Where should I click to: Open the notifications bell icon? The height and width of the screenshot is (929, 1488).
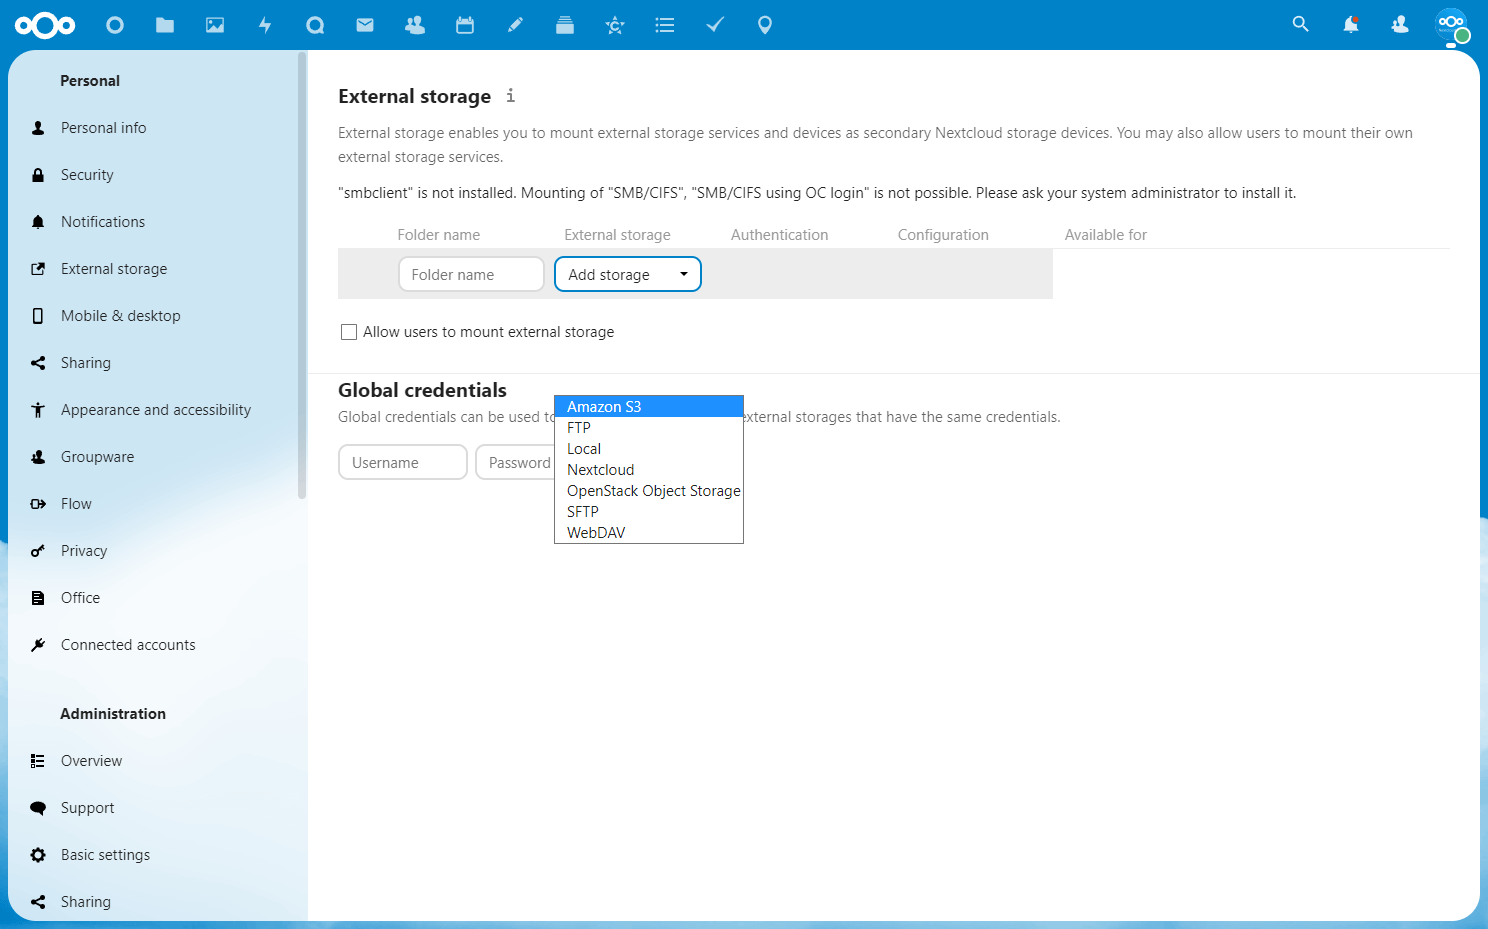click(x=1350, y=24)
